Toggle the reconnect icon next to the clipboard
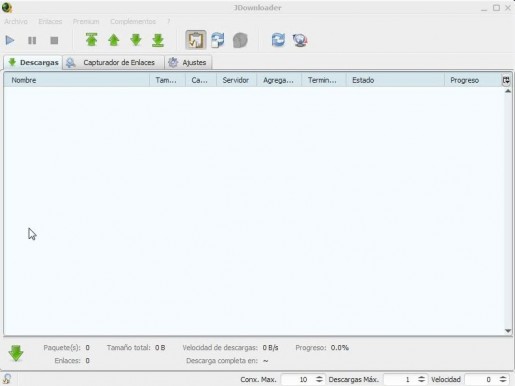515x386 pixels. coord(218,40)
